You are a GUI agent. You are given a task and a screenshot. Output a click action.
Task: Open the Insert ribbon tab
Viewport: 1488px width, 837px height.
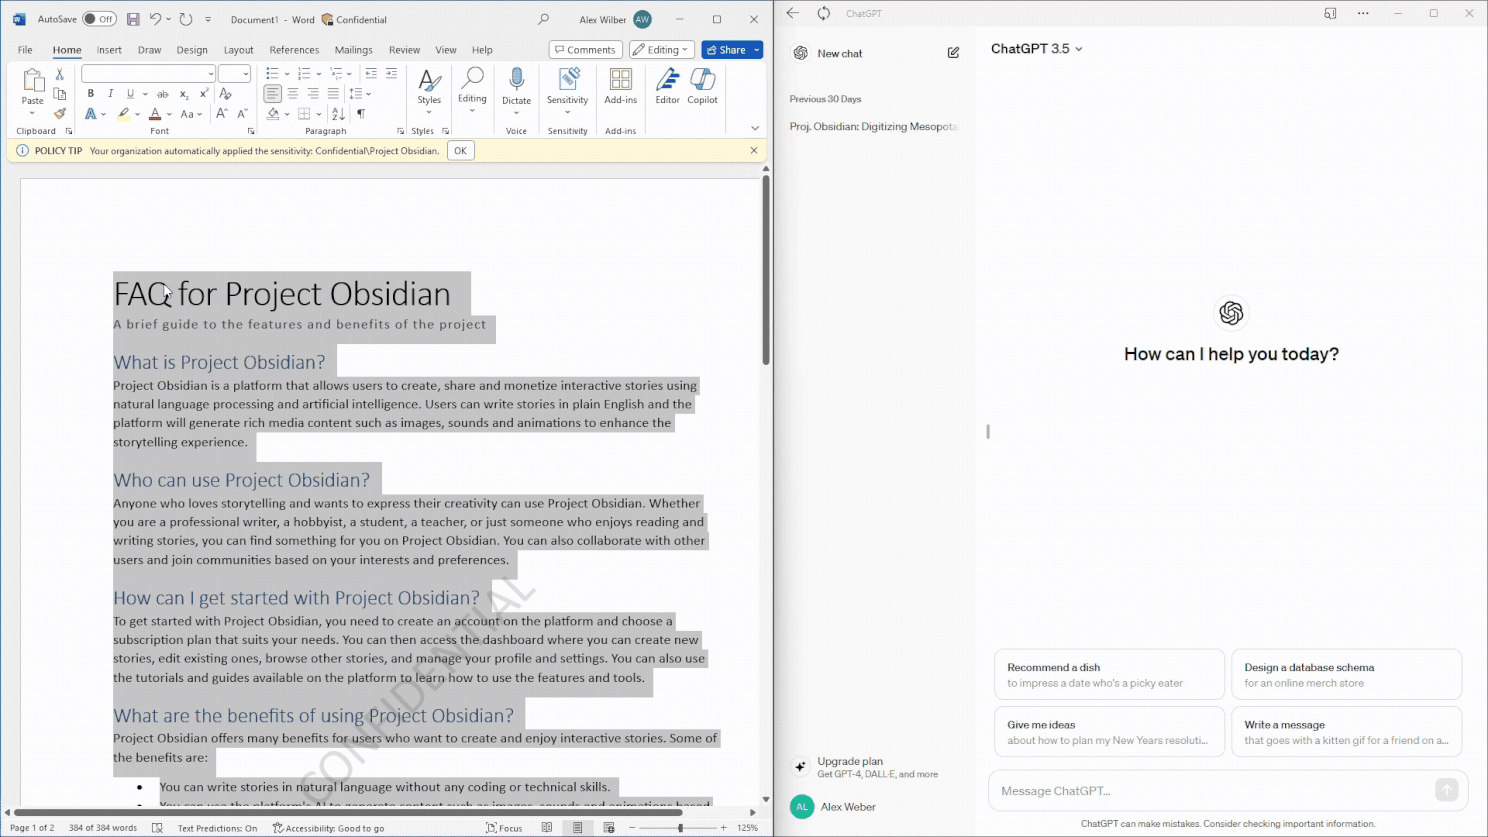[109, 50]
